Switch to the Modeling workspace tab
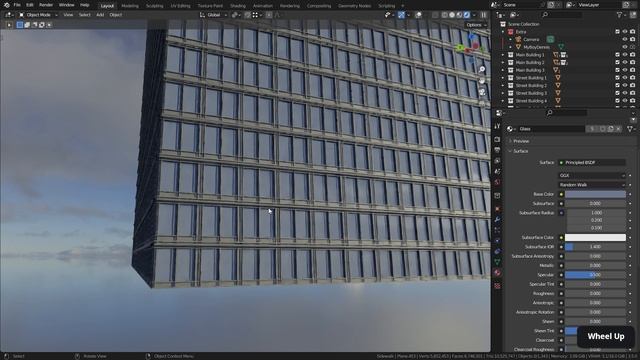This screenshot has height=360, width=640. click(130, 6)
